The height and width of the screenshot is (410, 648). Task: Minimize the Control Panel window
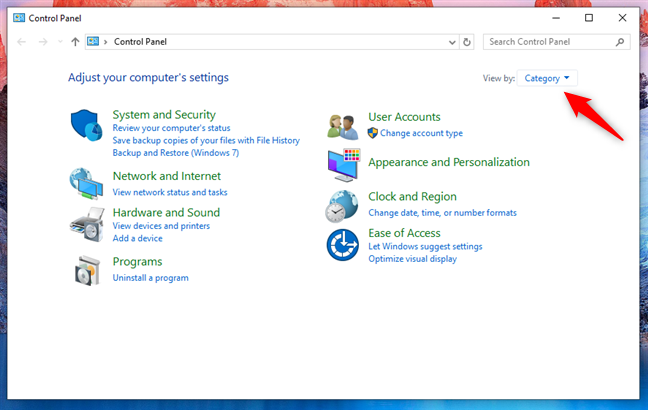coord(556,18)
